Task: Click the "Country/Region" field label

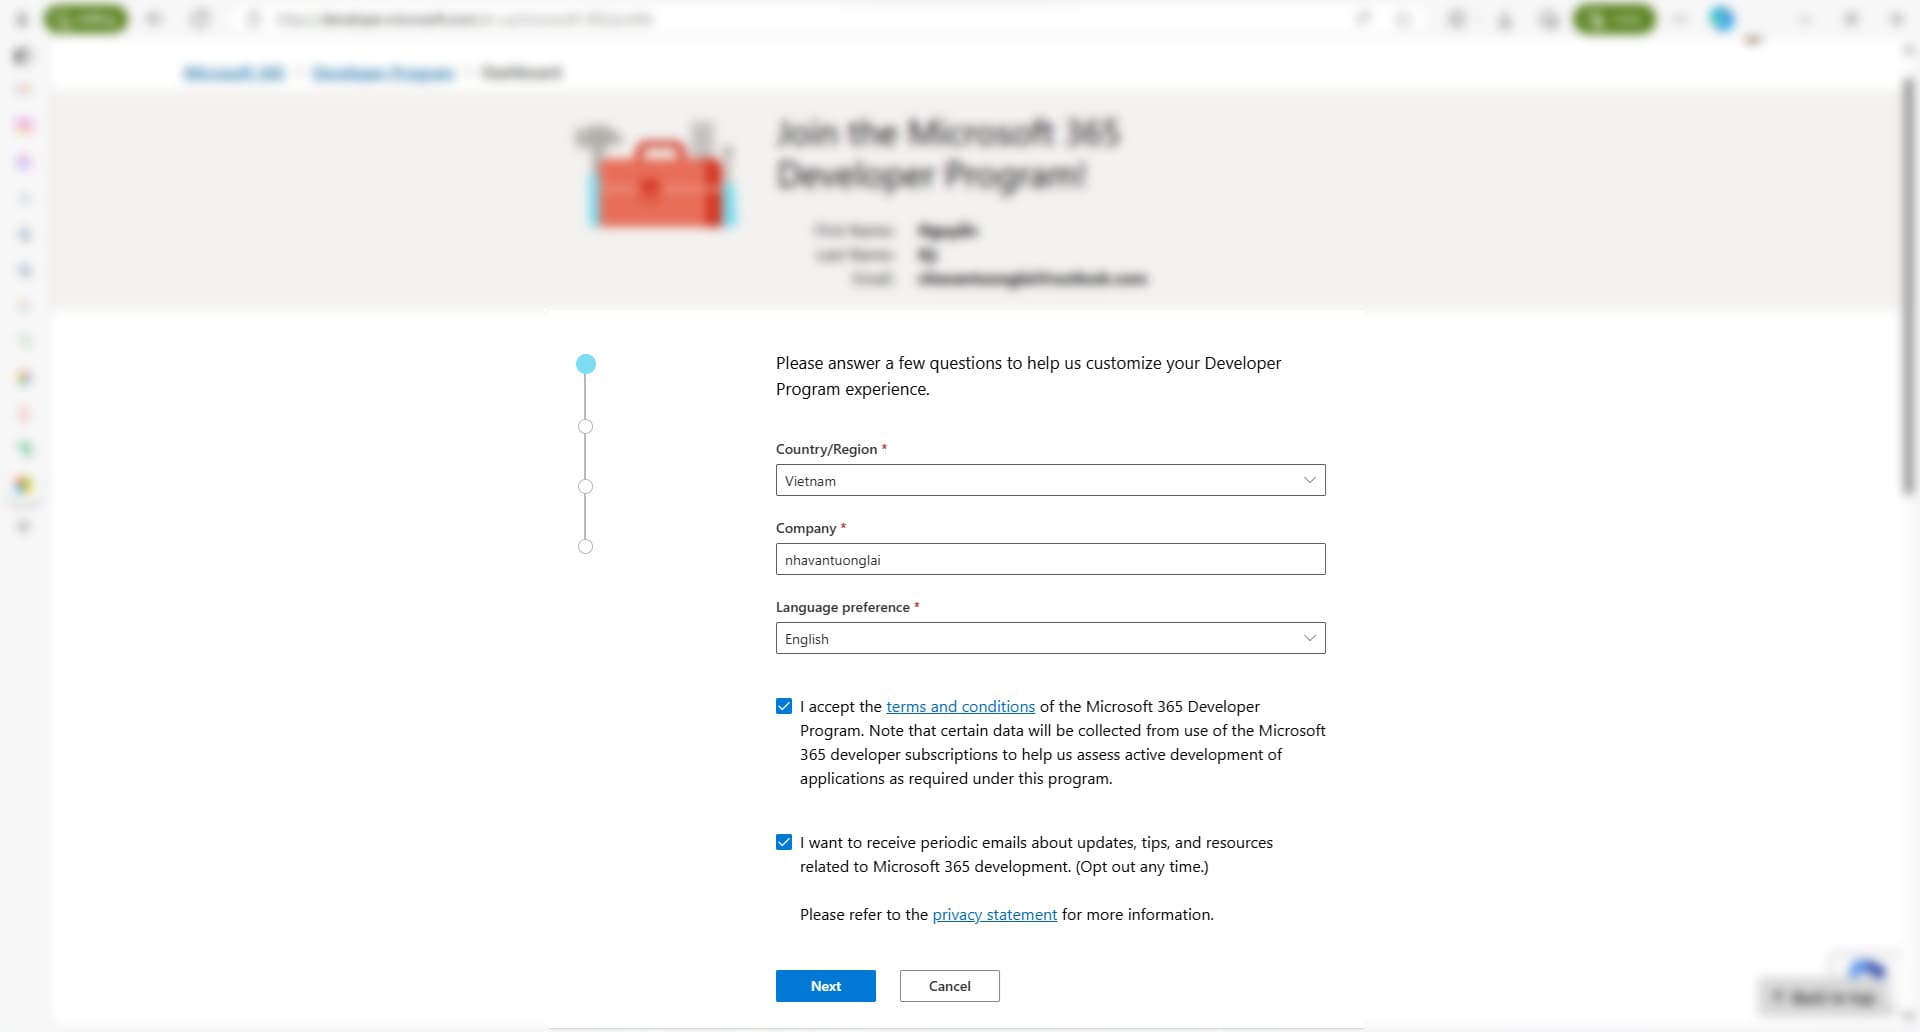Action: 826,449
